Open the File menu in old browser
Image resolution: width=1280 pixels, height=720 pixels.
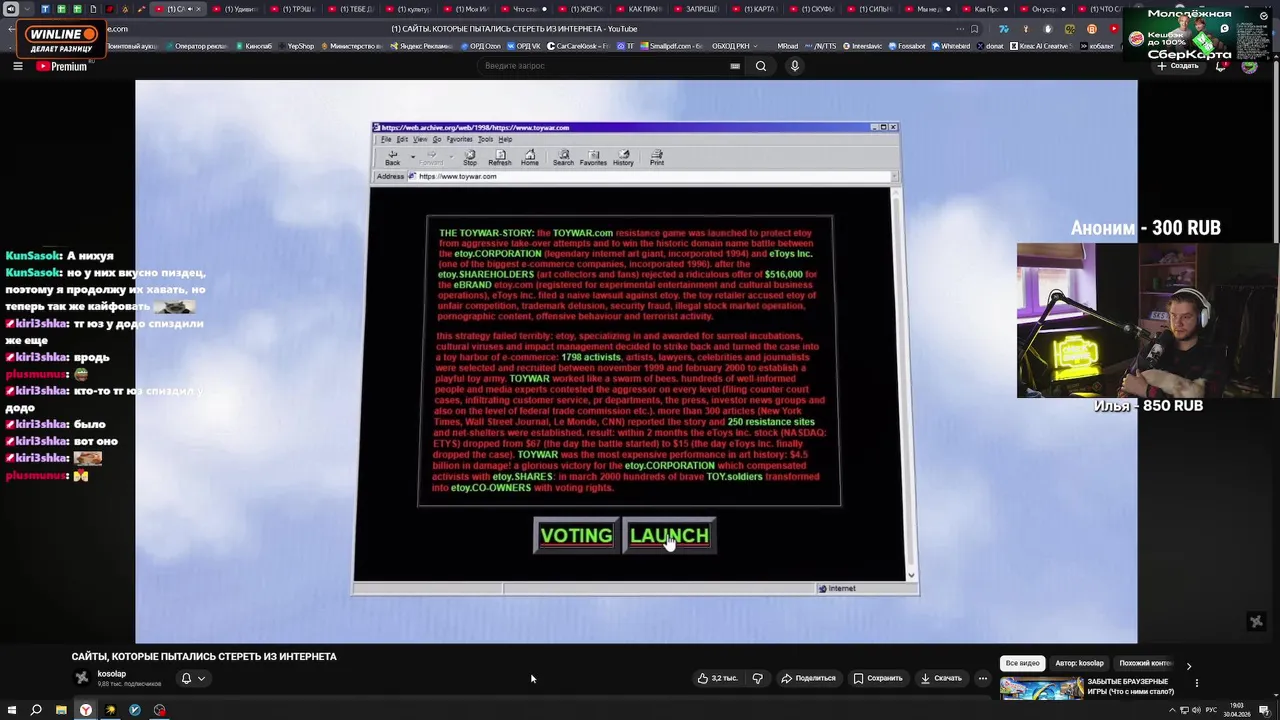pyautogui.click(x=386, y=139)
